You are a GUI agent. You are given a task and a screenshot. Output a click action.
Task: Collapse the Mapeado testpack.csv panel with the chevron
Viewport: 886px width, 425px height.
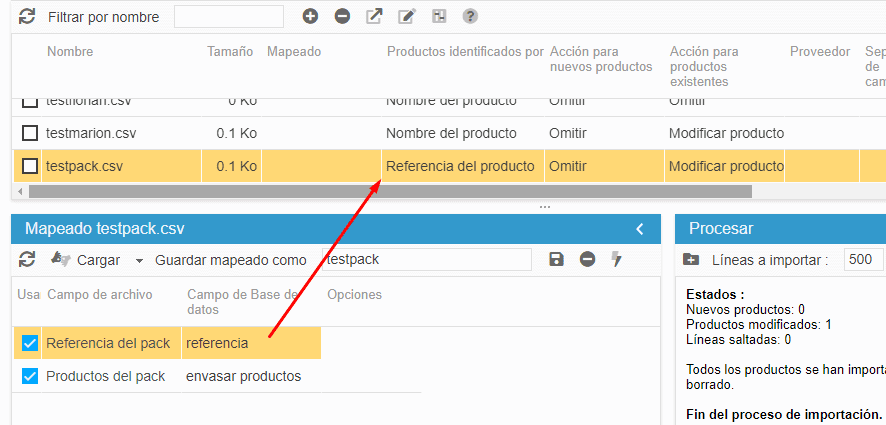tap(640, 229)
